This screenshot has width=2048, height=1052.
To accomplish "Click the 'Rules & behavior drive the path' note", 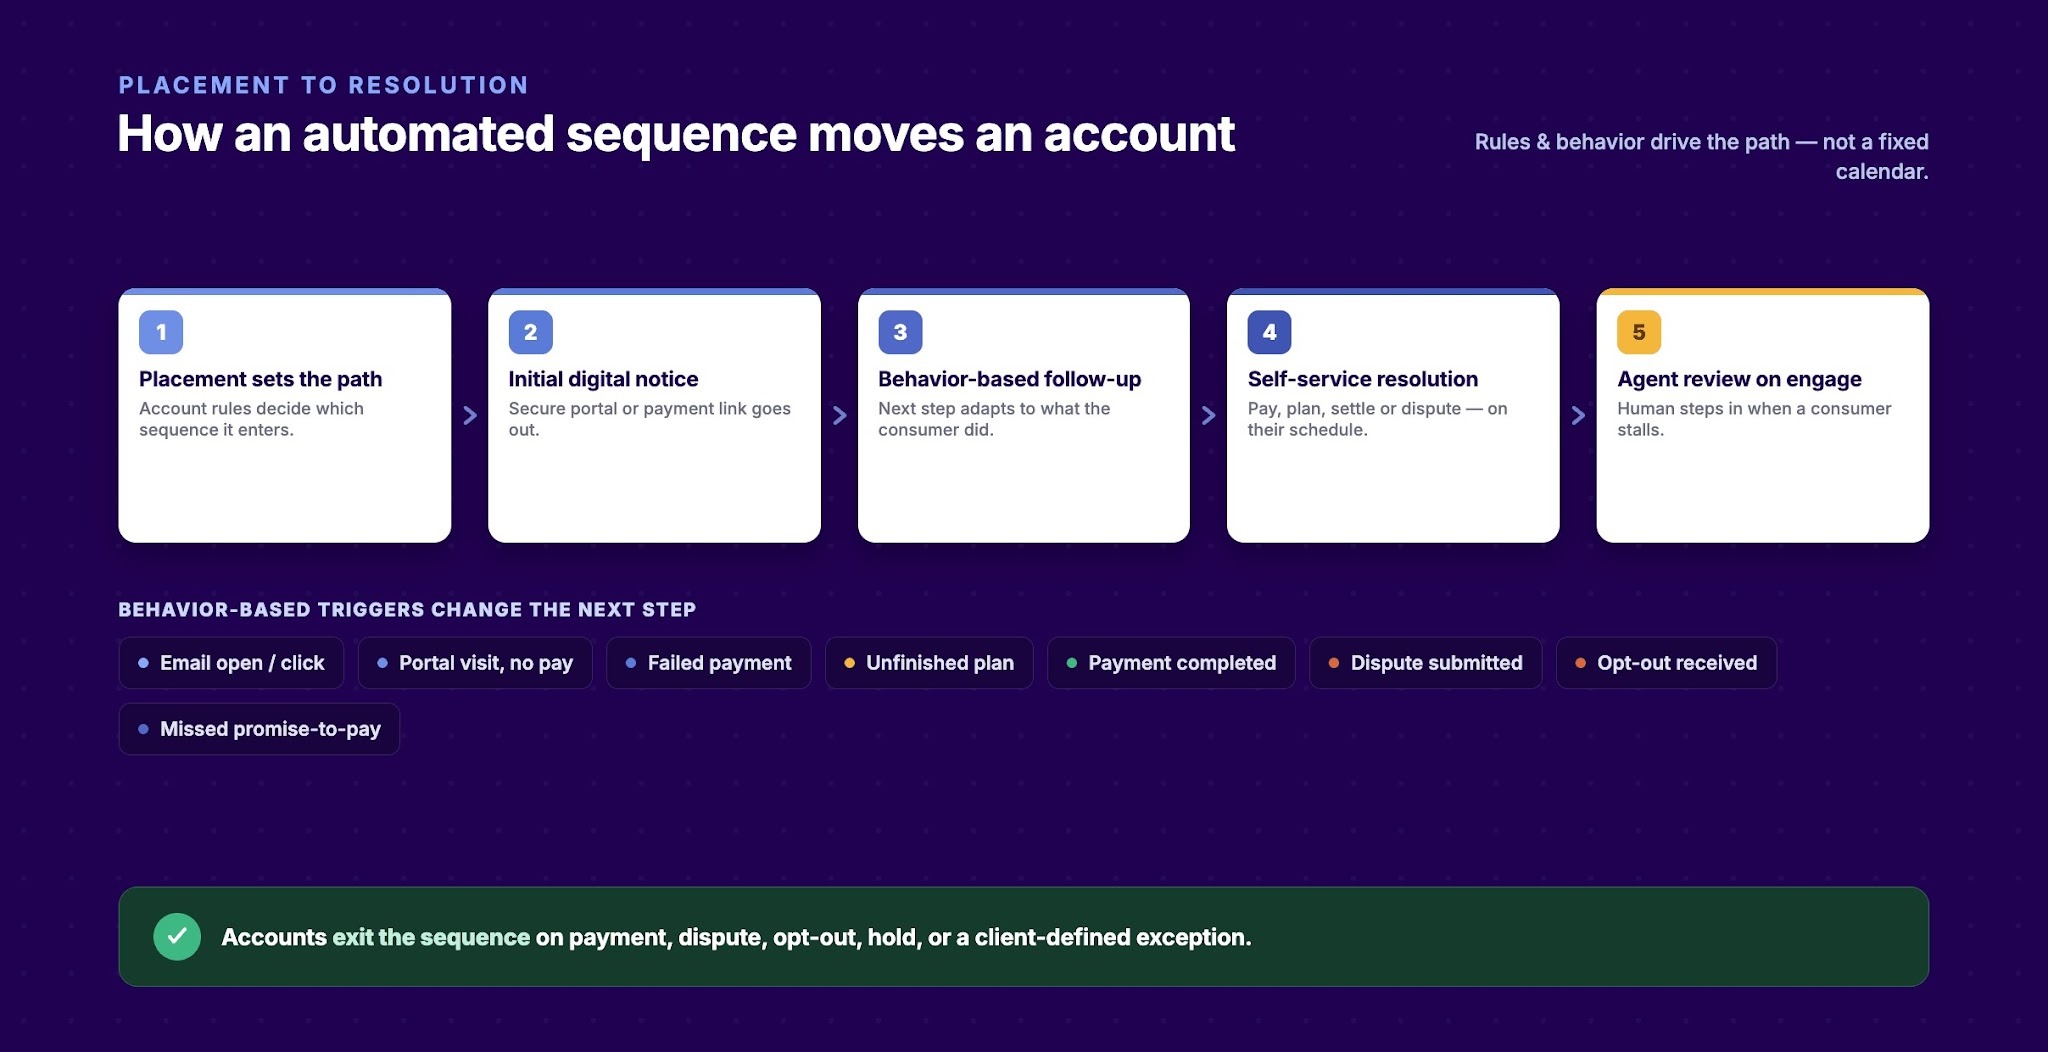I will click(1701, 156).
